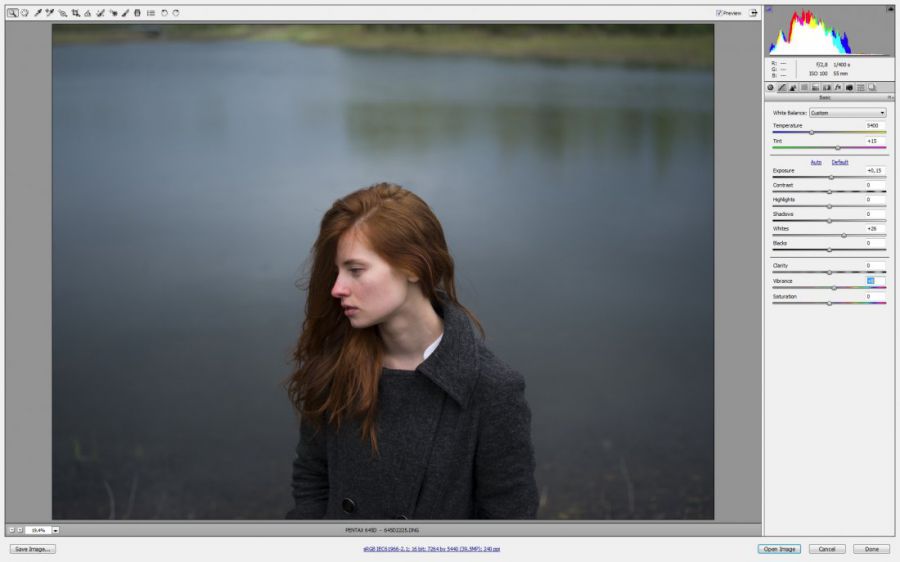
Task: Click the Auto tone link
Action: [x=816, y=162]
